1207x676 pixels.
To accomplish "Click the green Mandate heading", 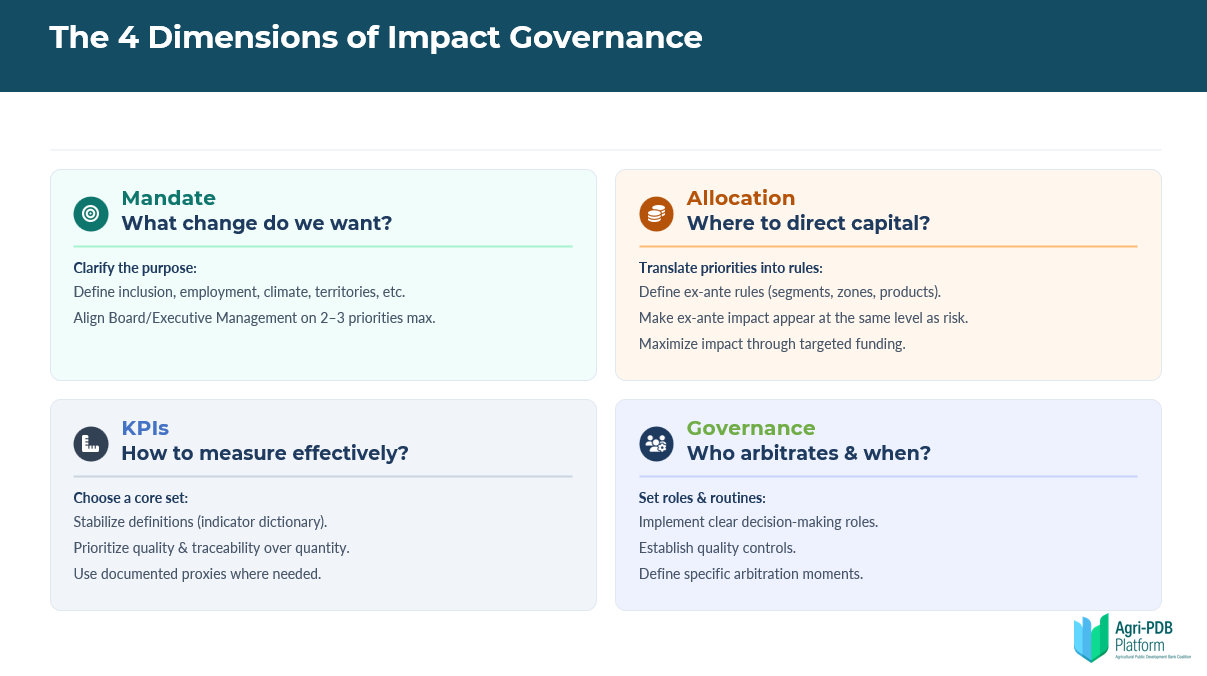I will tap(168, 198).
